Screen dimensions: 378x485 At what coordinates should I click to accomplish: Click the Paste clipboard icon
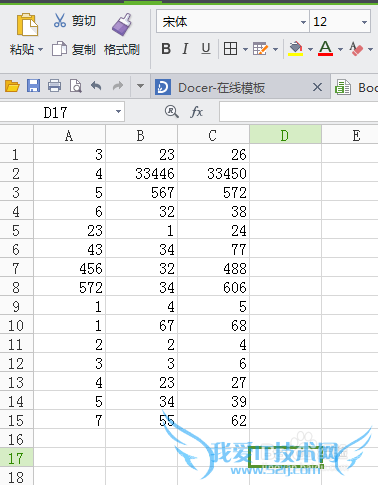click(27, 24)
